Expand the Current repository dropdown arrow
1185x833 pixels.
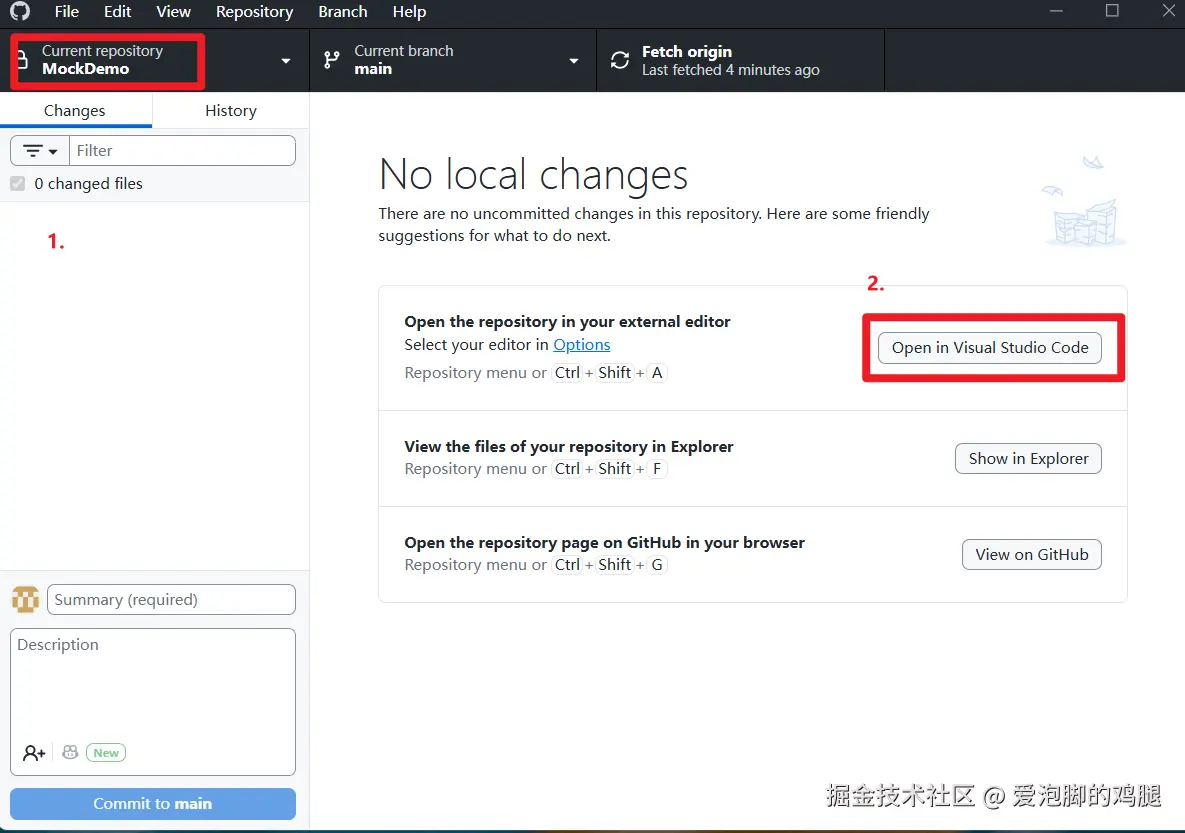[286, 60]
